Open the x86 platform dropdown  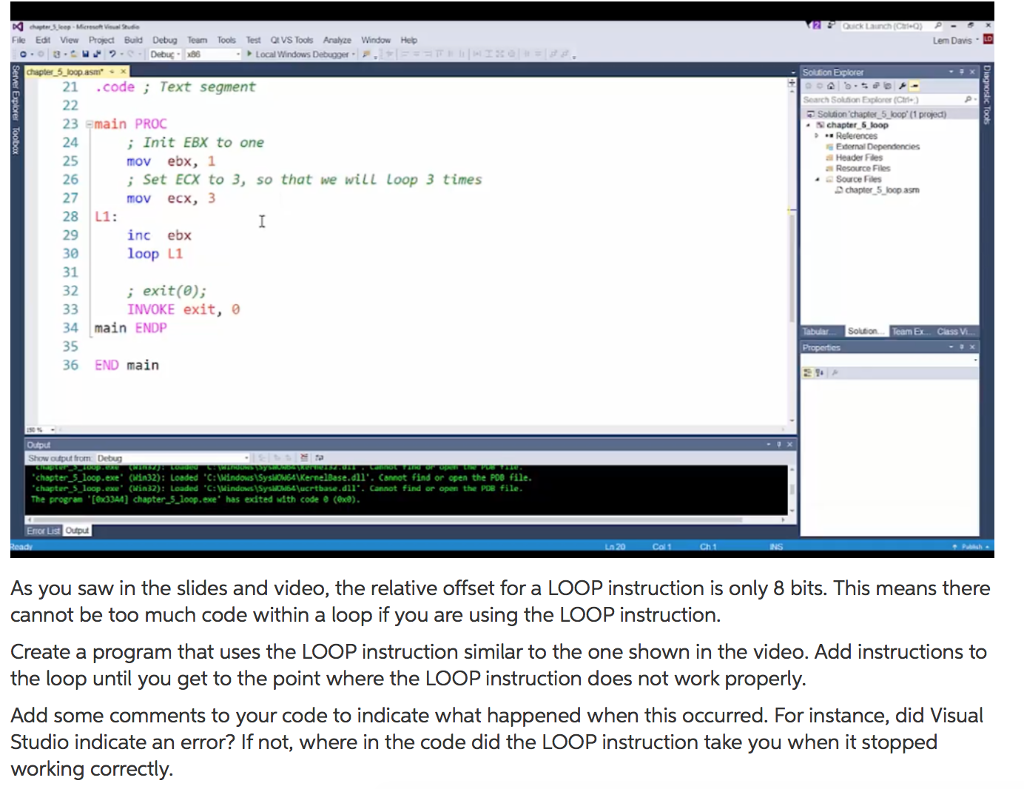coord(237,54)
